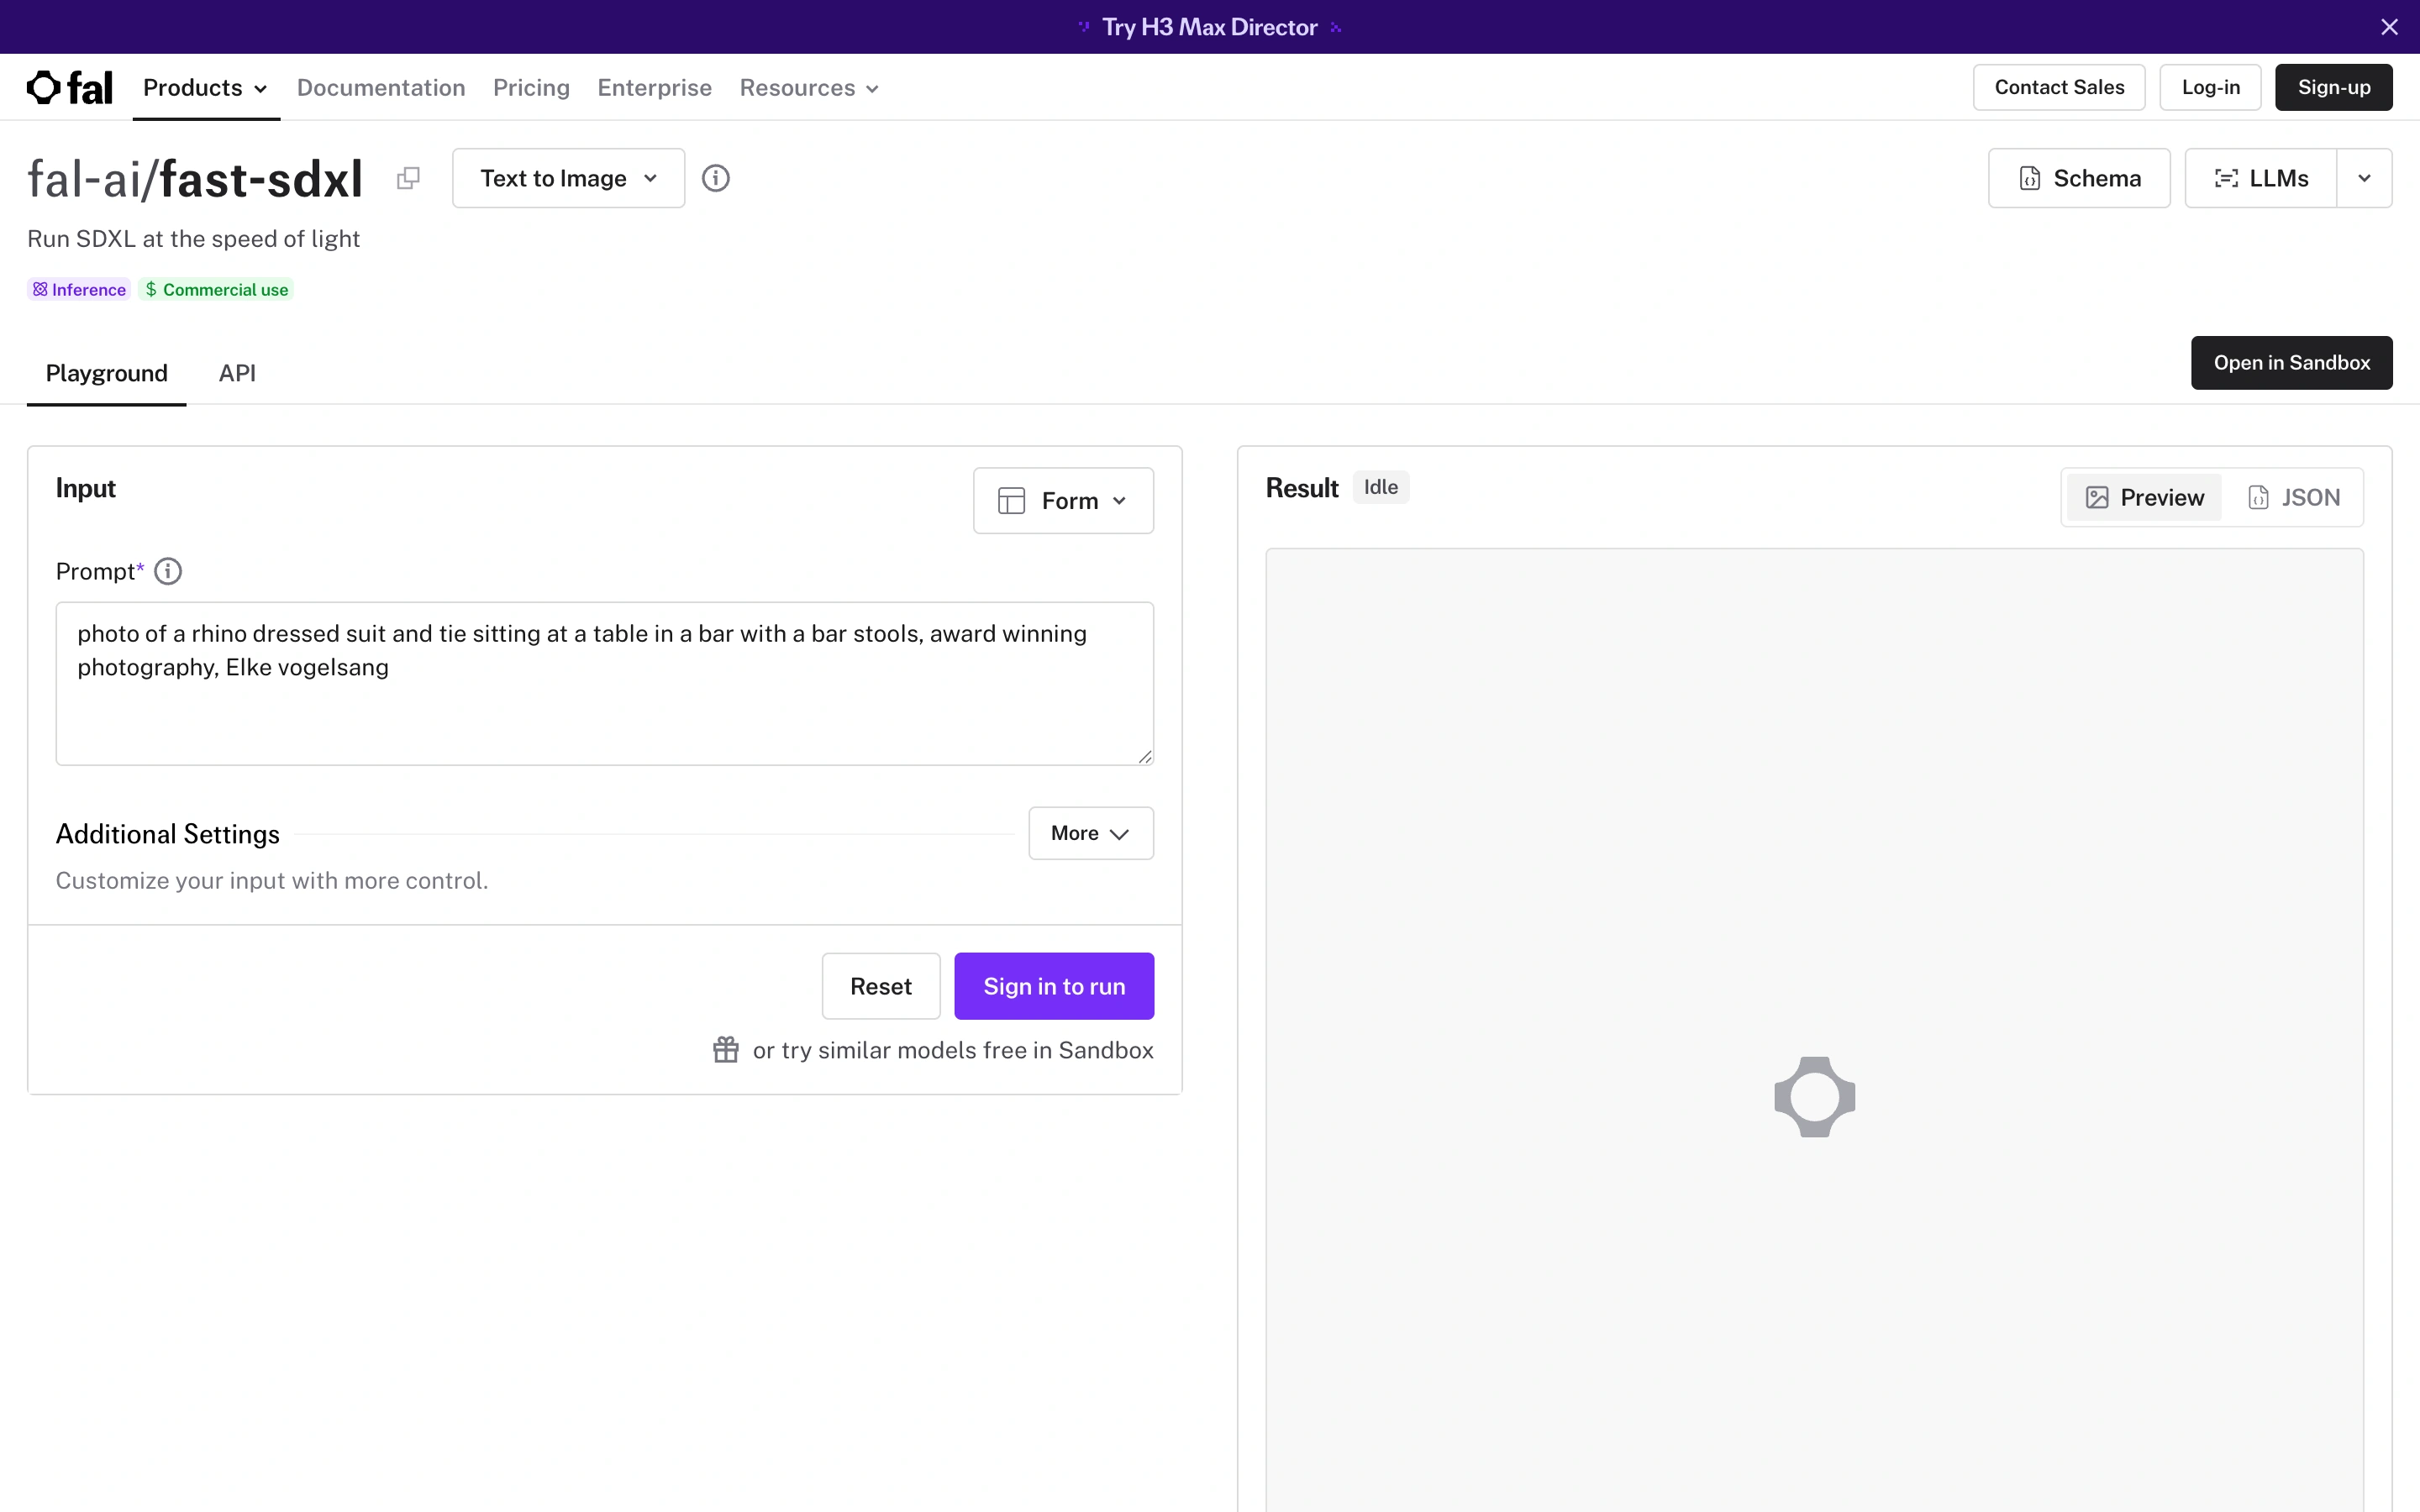This screenshot has height=1512, width=2420.
Task: Grab the prompt box resize handle
Action: click(1145, 757)
